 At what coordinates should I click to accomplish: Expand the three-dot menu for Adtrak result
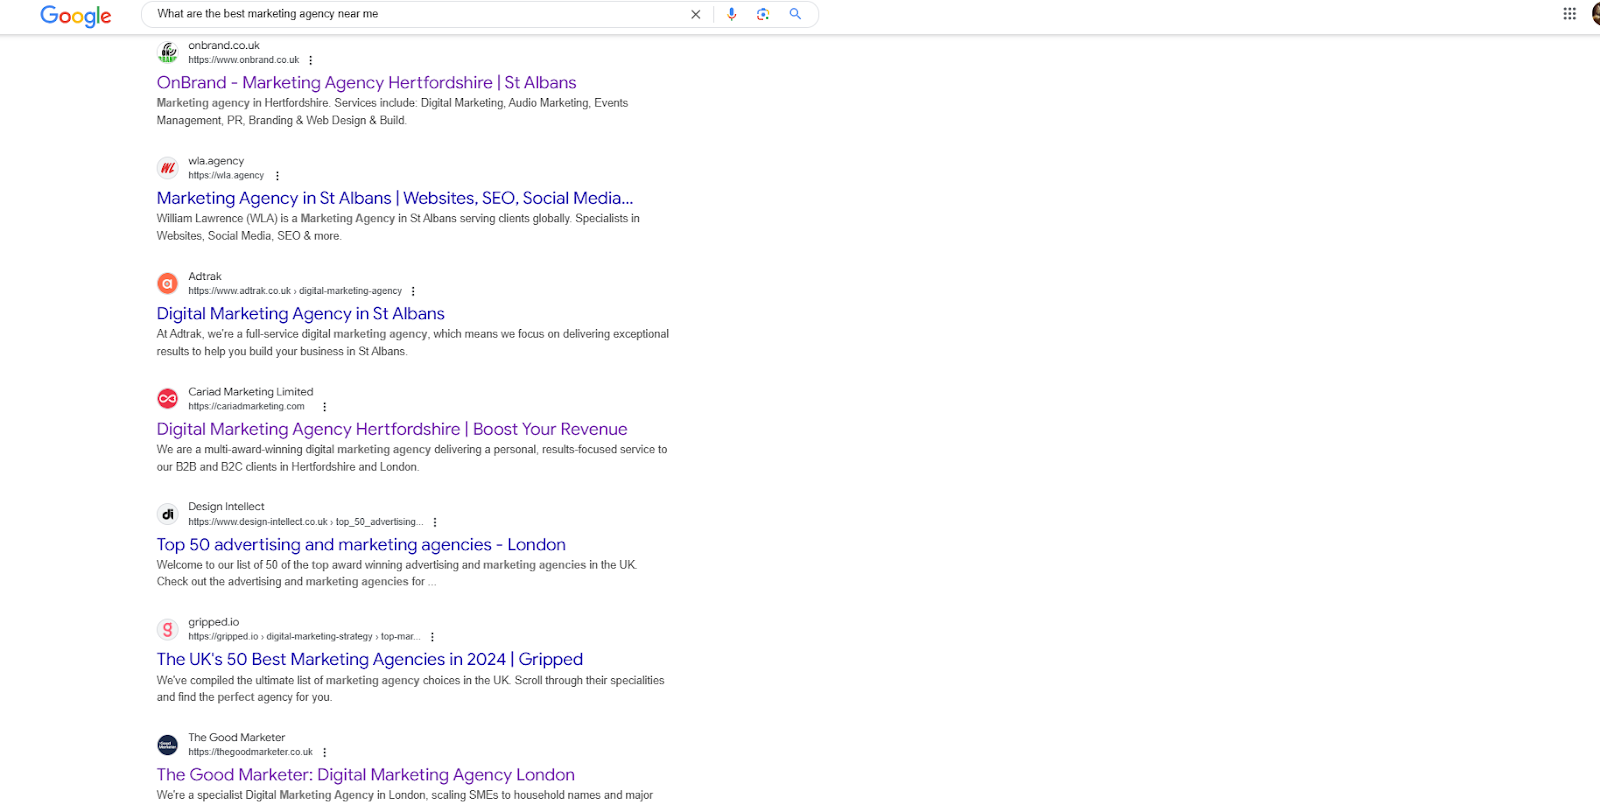pos(413,292)
